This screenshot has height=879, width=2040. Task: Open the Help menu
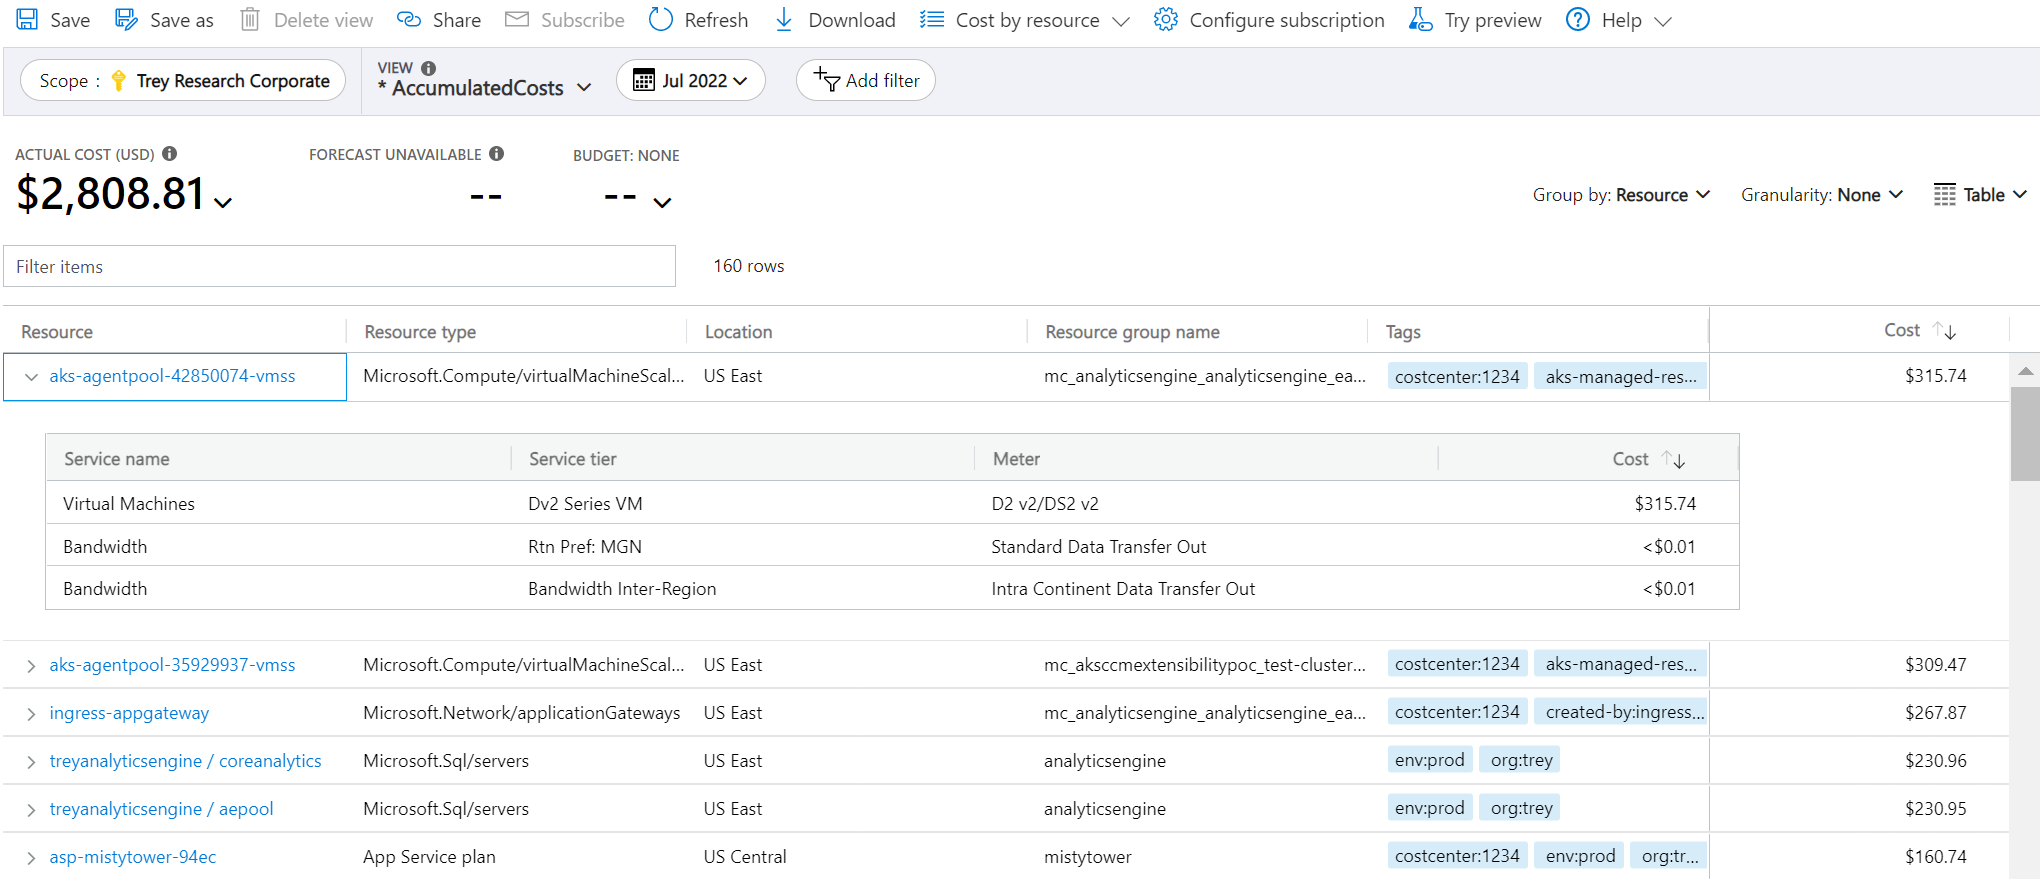[1619, 20]
